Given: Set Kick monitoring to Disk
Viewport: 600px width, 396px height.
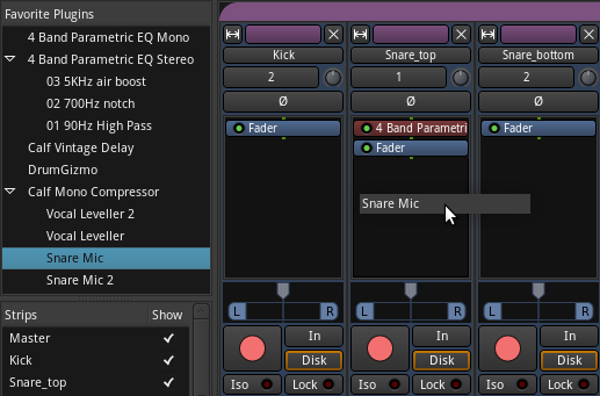Looking at the screenshot, I should 314,360.
